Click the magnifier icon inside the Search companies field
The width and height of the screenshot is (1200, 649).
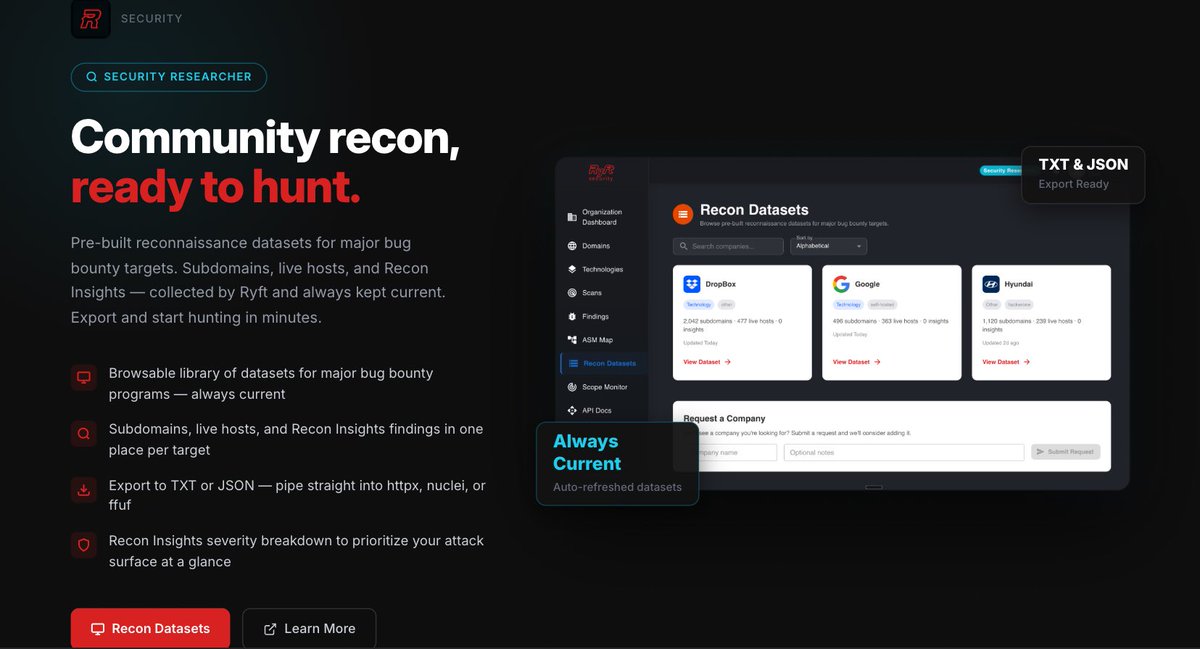684,246
